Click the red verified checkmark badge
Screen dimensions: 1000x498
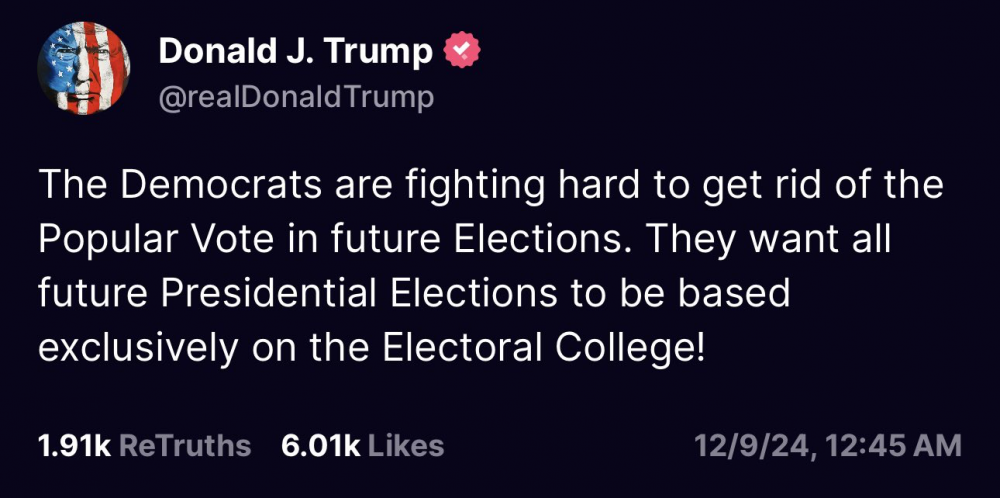(x=462, y=50)
